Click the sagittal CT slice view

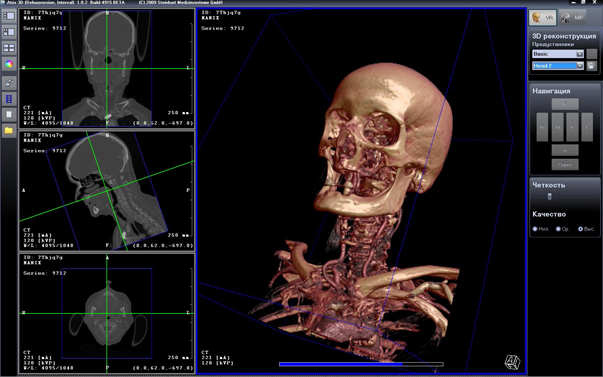pos(107,191)
